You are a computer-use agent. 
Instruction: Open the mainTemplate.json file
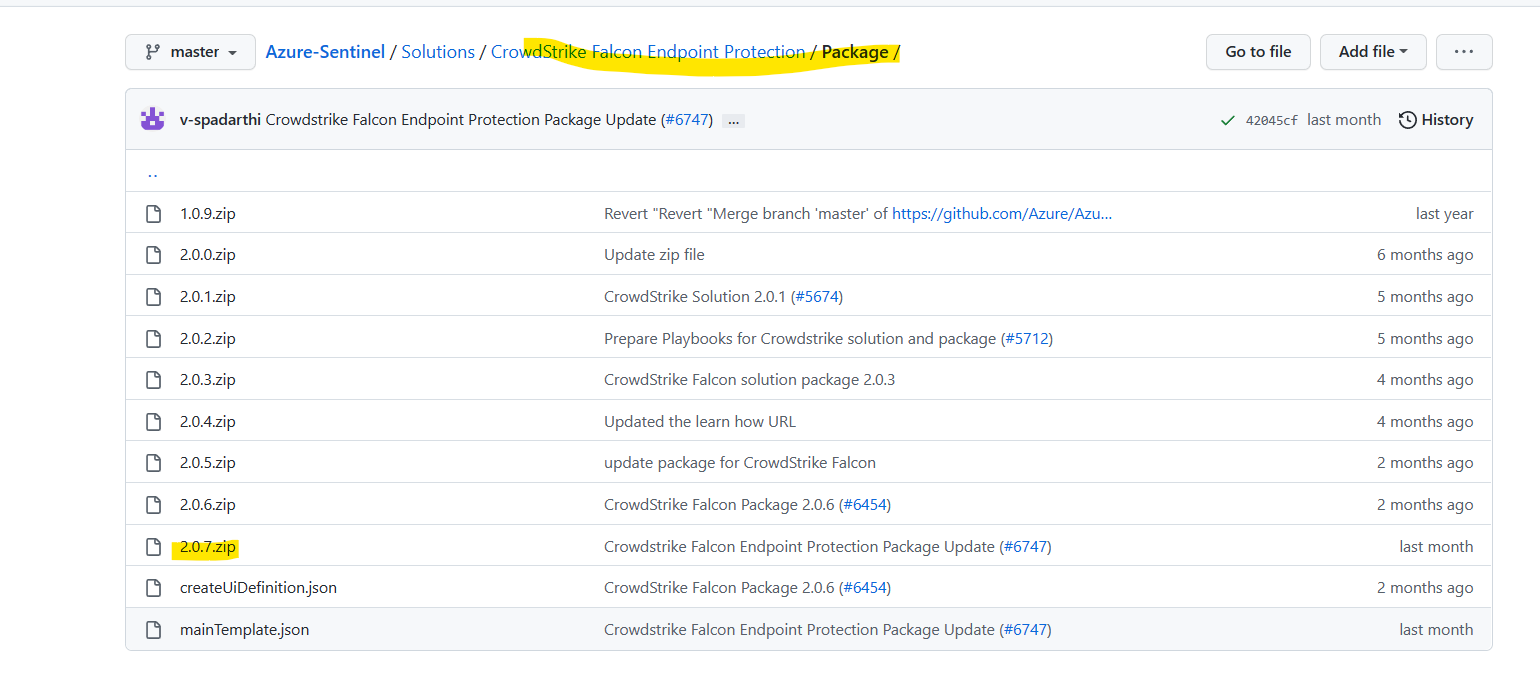point(244,630)
